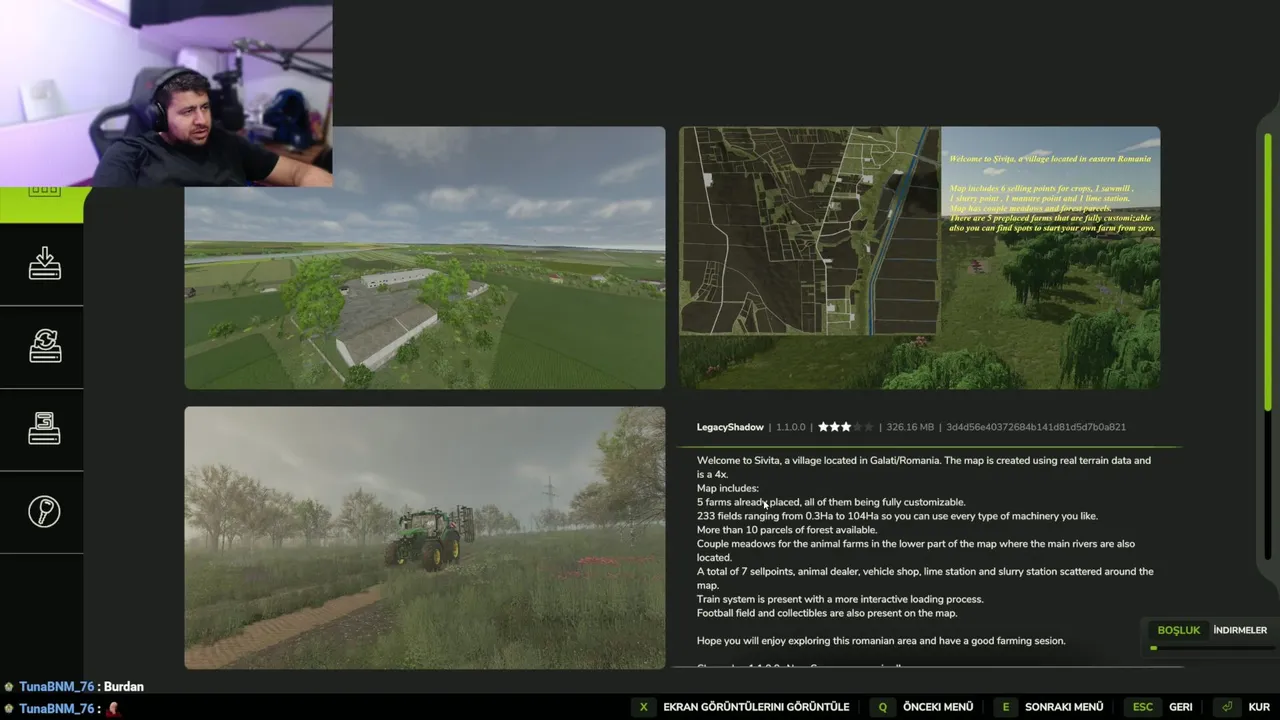Click the author name LegacyShadow
Image resolution: width=1280 pixels, height=720 pixels.
tap(730, 427)
